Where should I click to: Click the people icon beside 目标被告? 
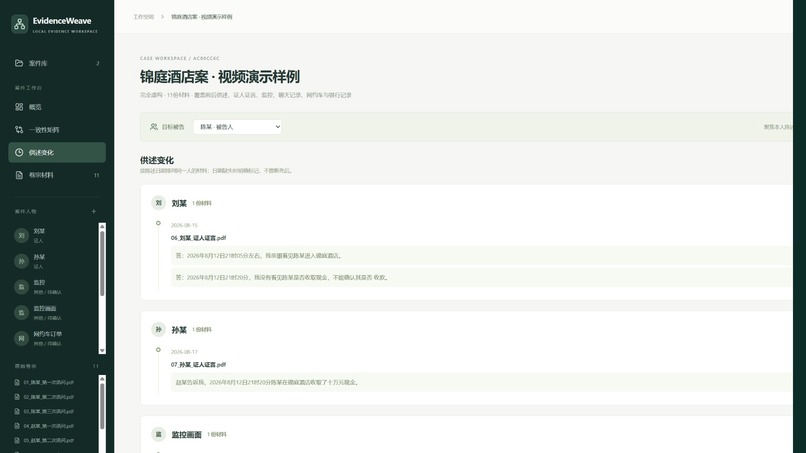(x=154, y=127)
